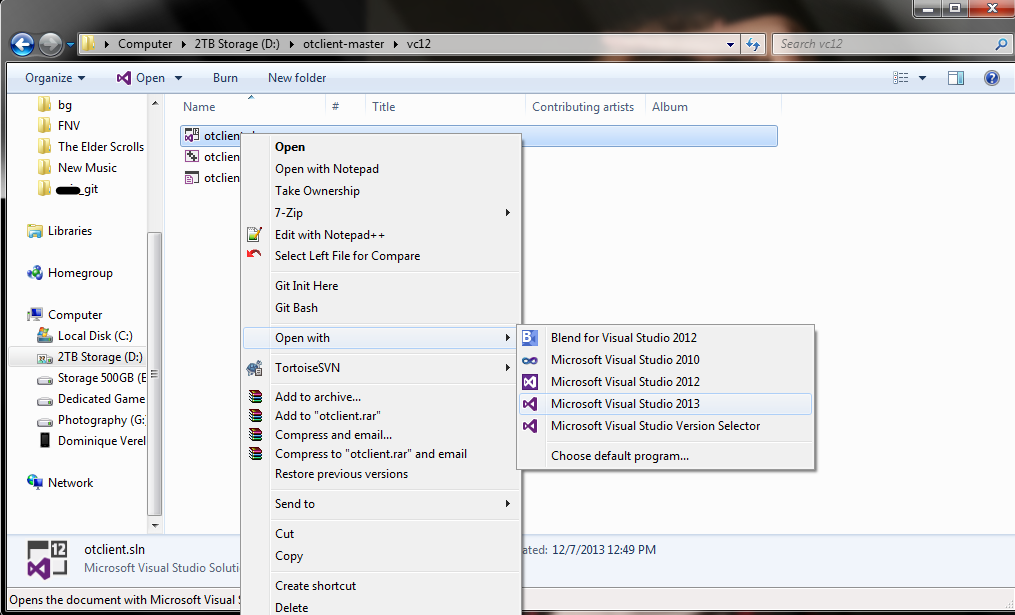Click the second otclient project file icon

(192, 156)
